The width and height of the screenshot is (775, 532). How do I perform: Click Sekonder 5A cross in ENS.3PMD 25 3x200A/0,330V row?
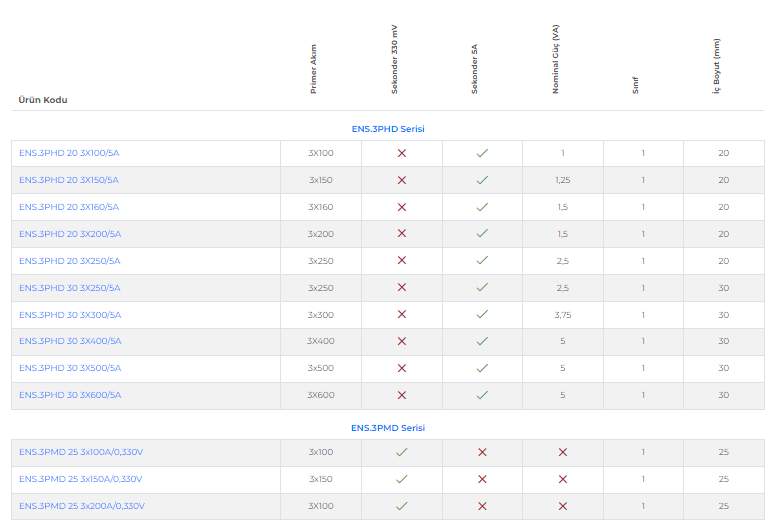(482, 506)
